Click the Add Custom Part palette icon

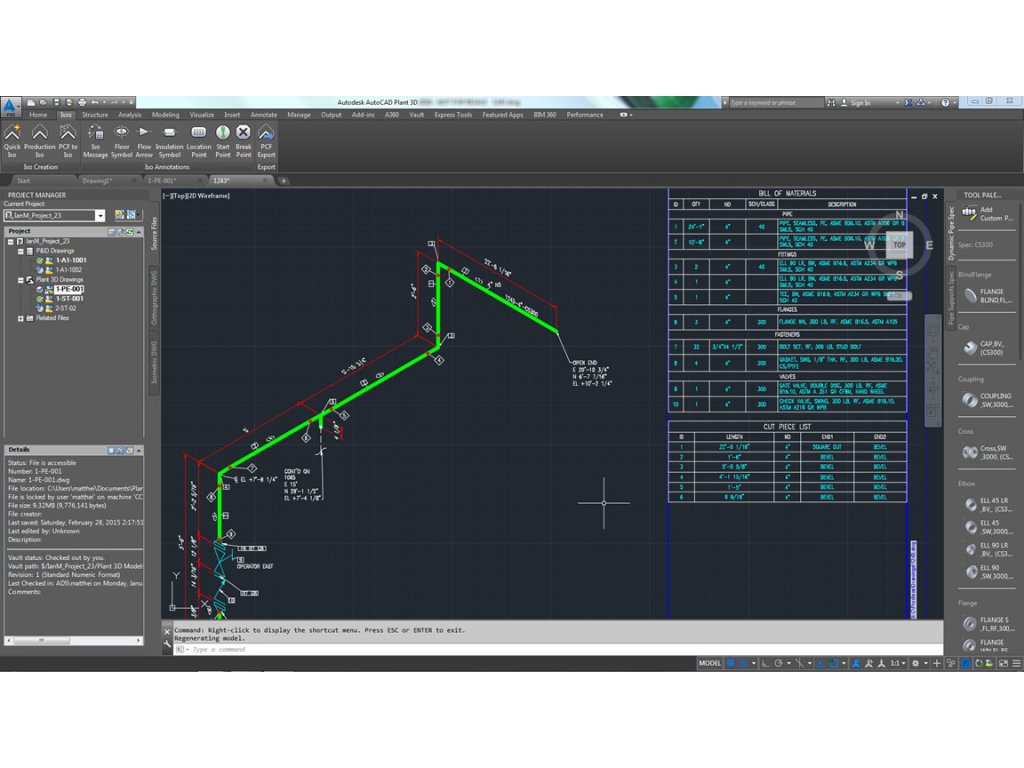tap(969, 213)
